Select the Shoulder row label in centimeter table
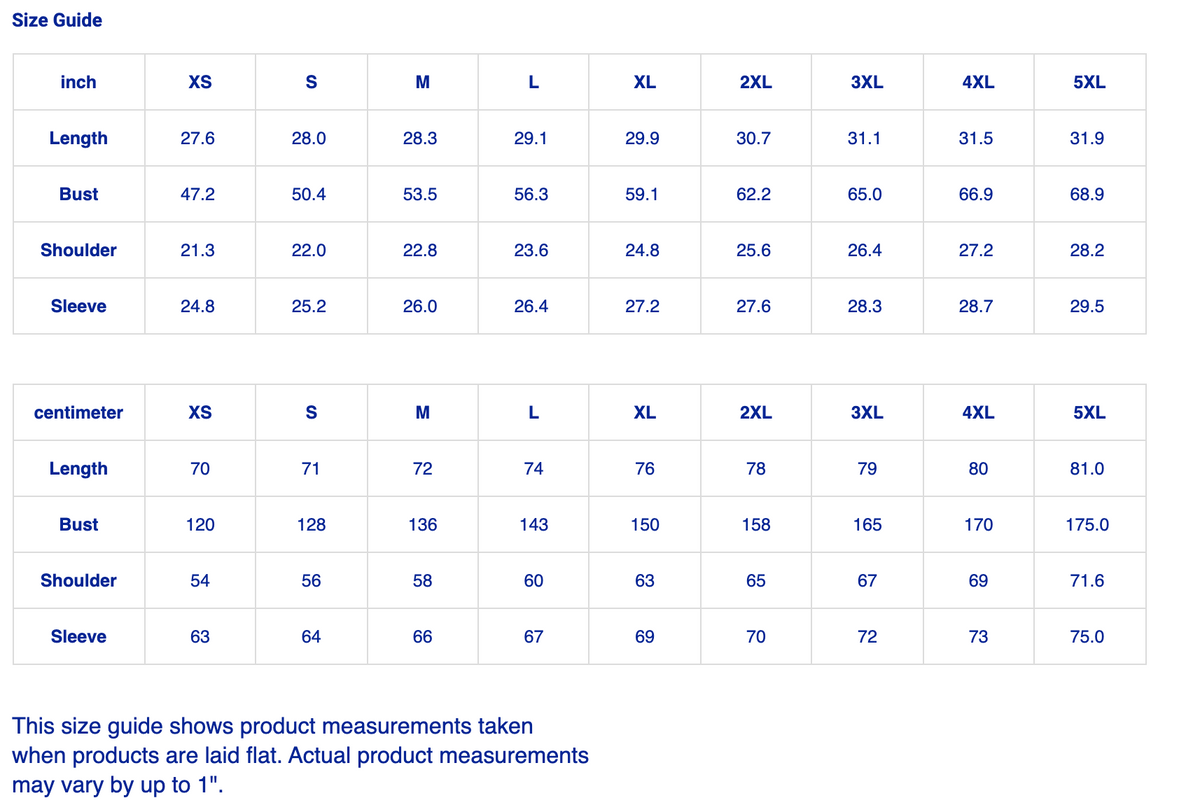Image resolution: width=1200 pixels, height=805 pixels. (78, 580)
